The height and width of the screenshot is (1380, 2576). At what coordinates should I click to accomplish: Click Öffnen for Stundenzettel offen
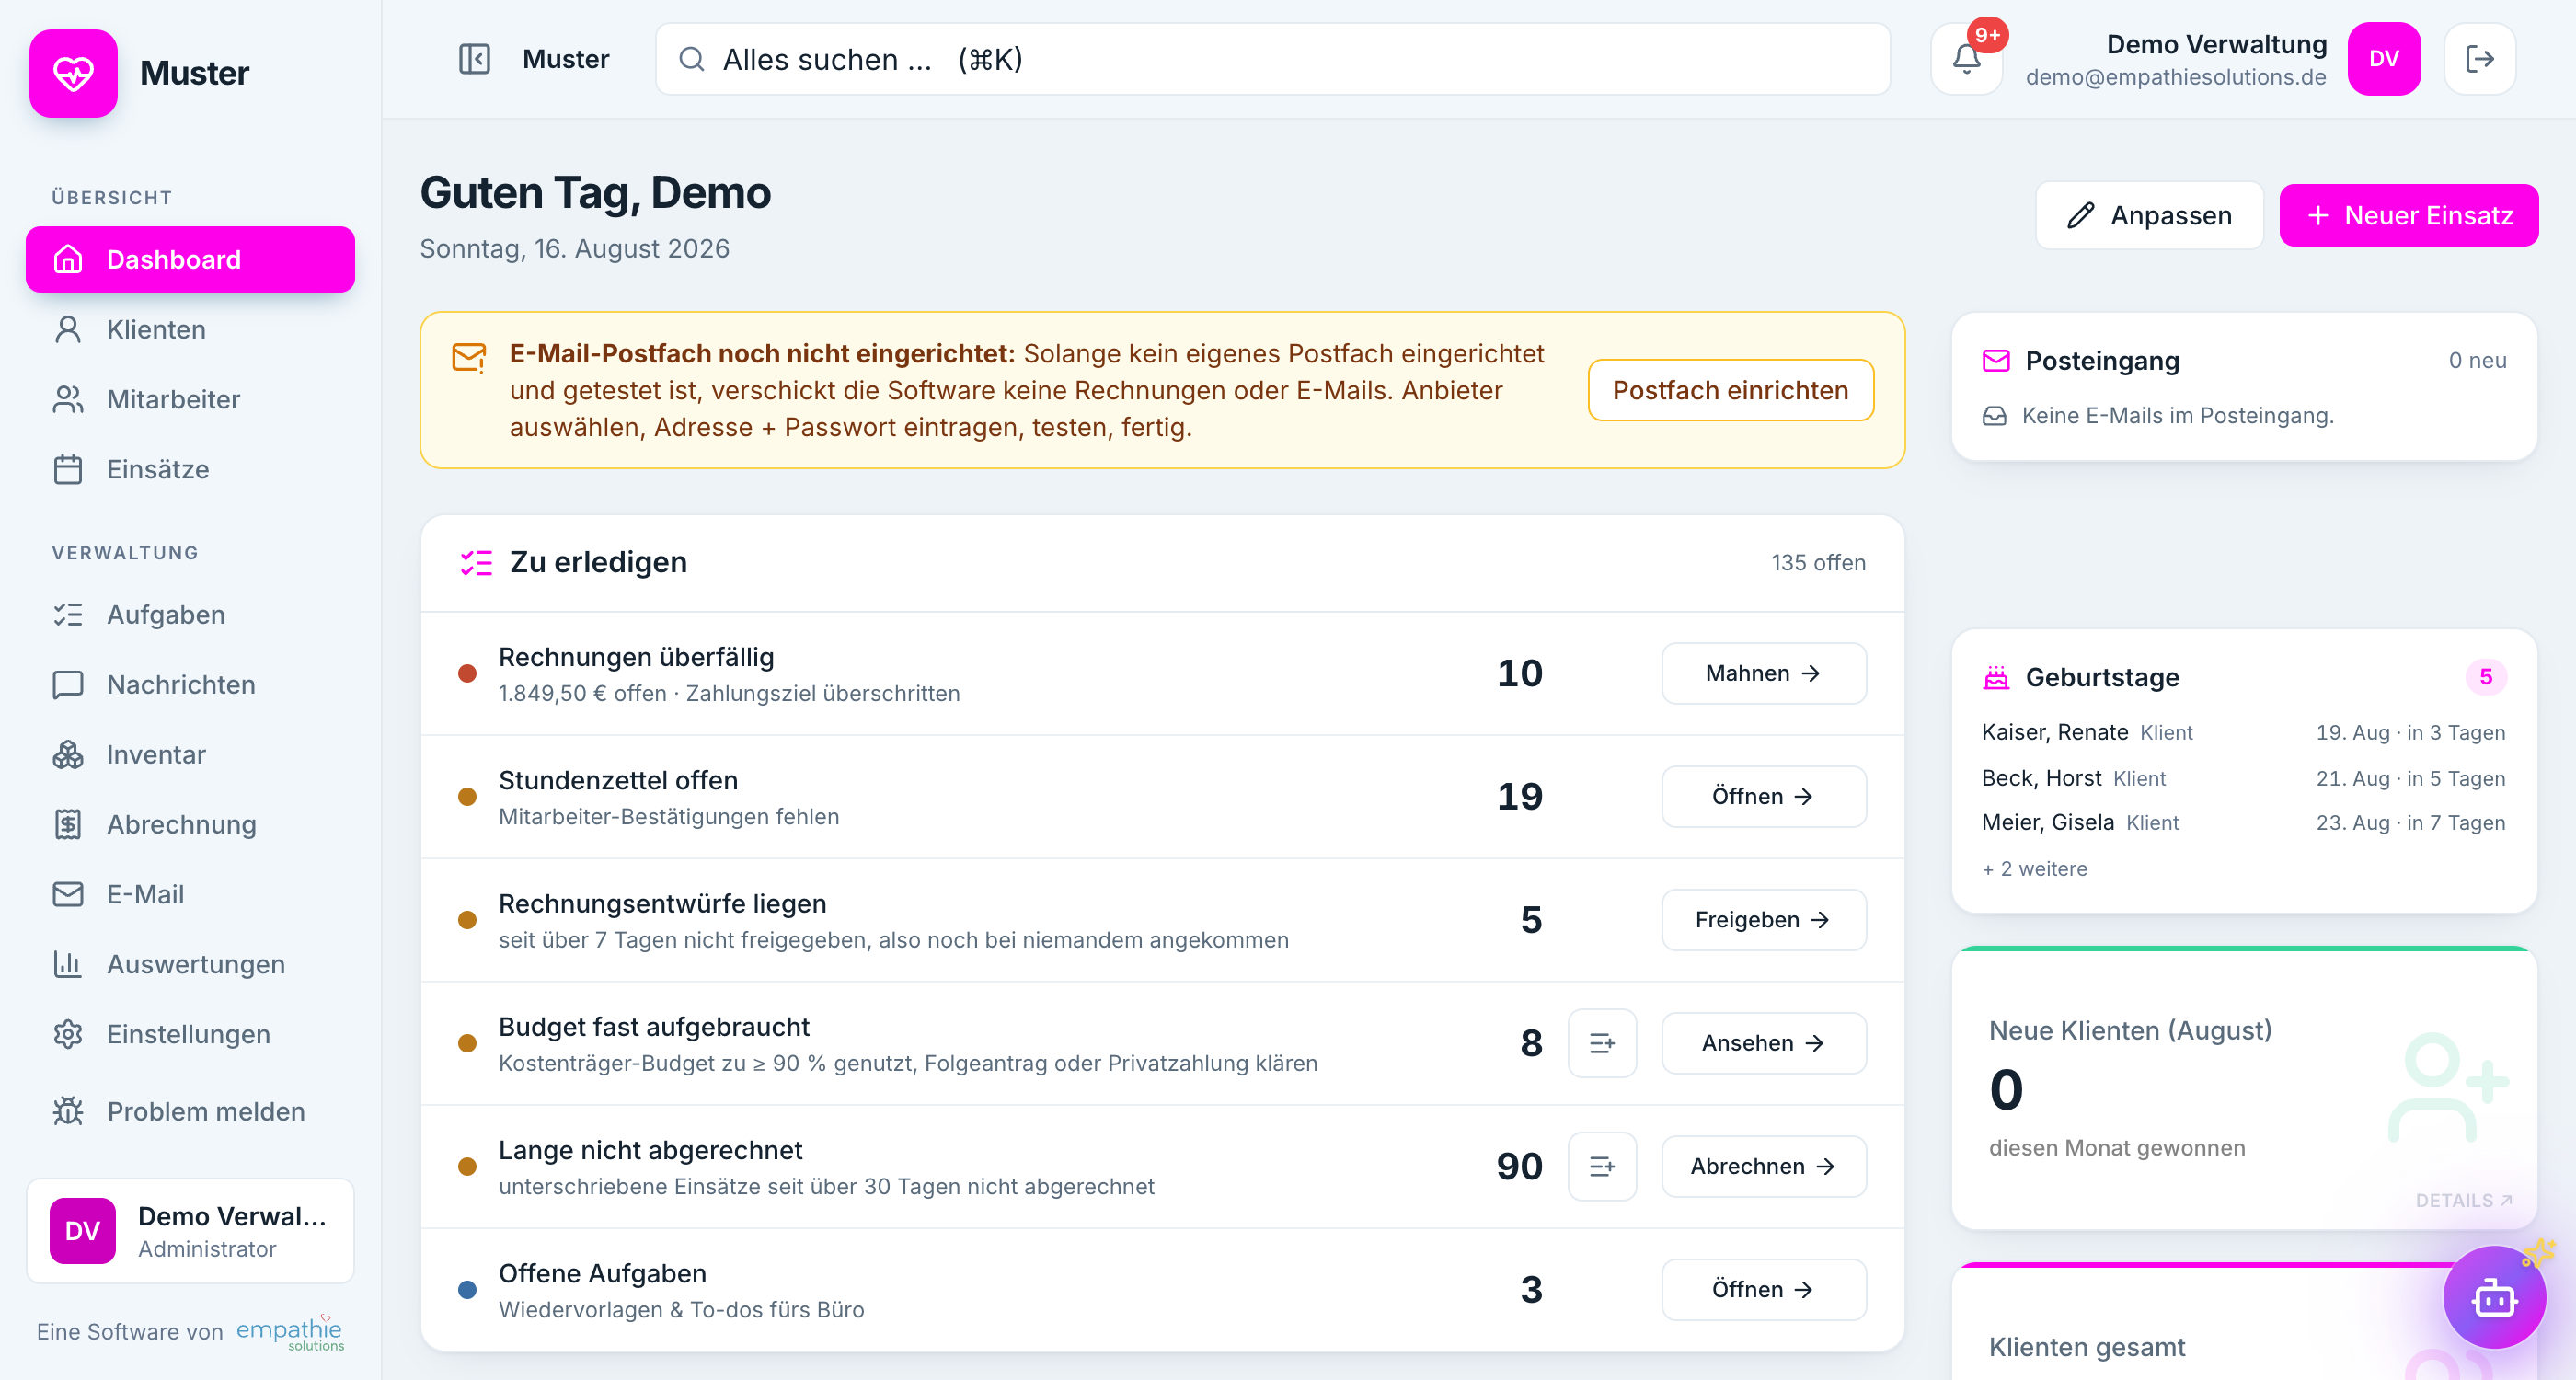pos(1763,796)
